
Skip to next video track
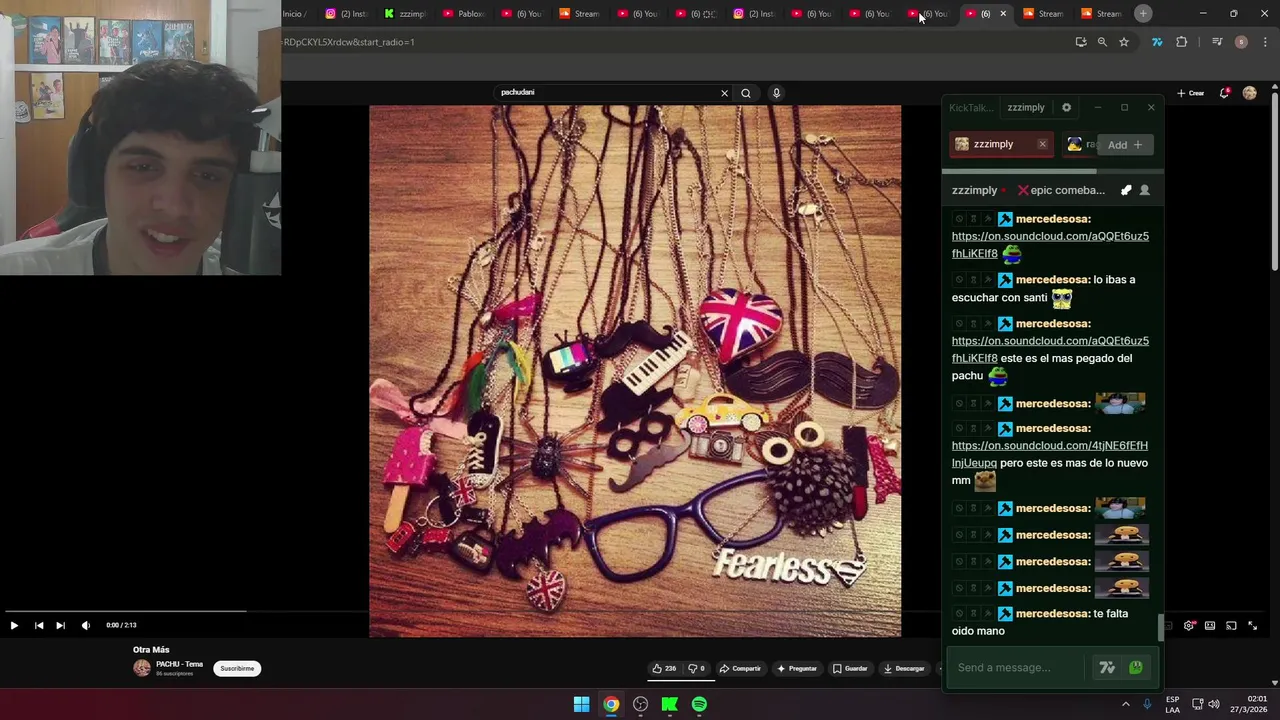coord(60,625)
